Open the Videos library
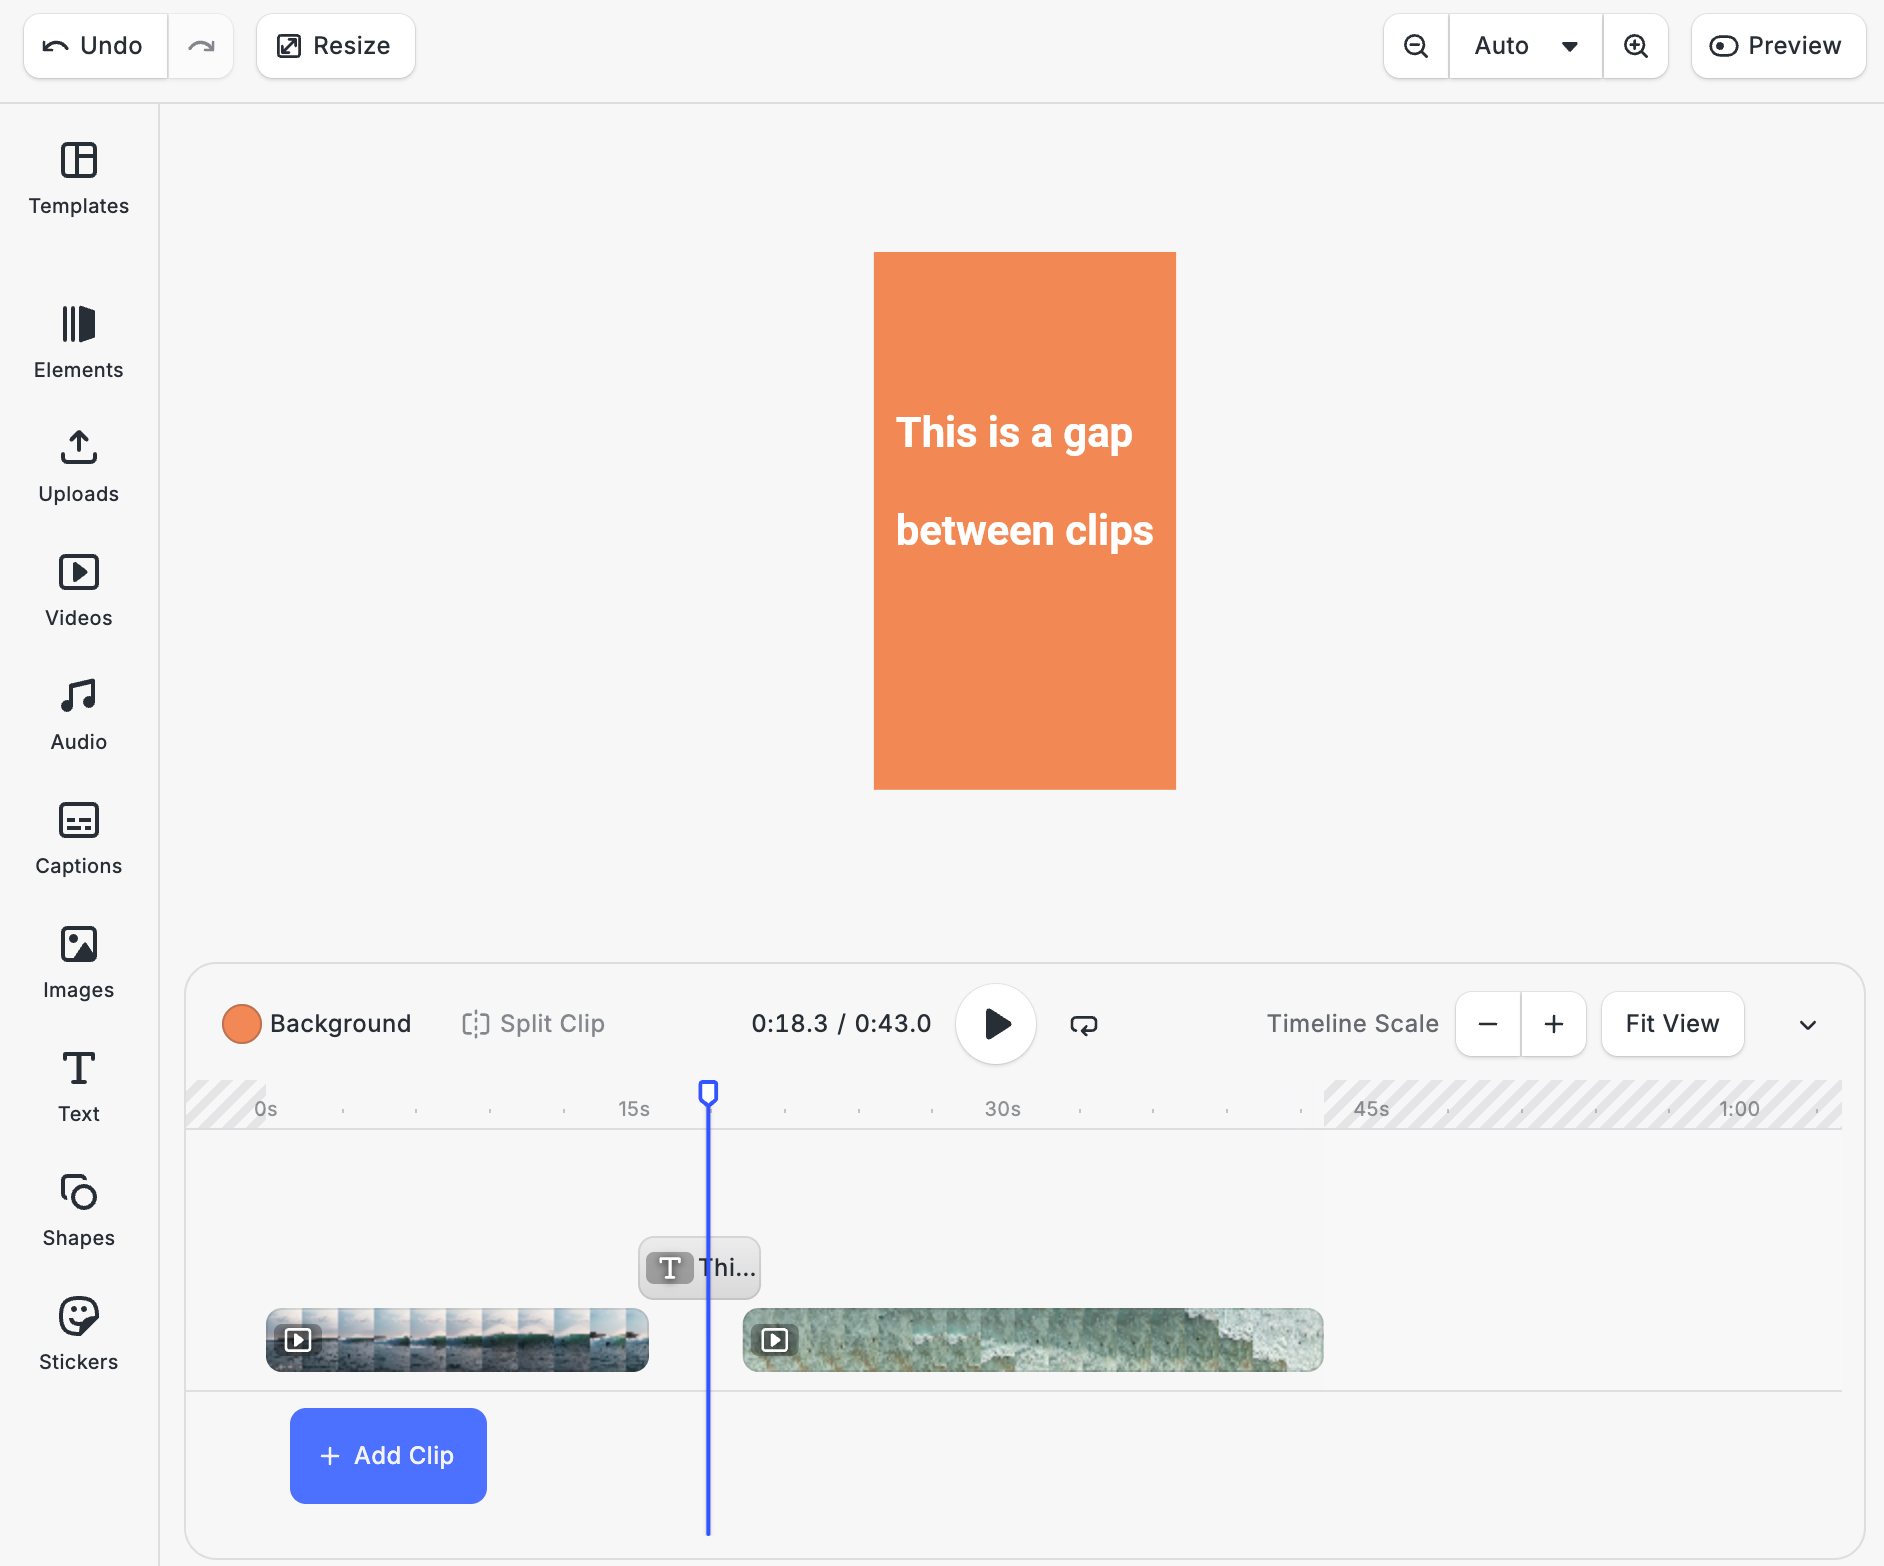 (78, 590)
